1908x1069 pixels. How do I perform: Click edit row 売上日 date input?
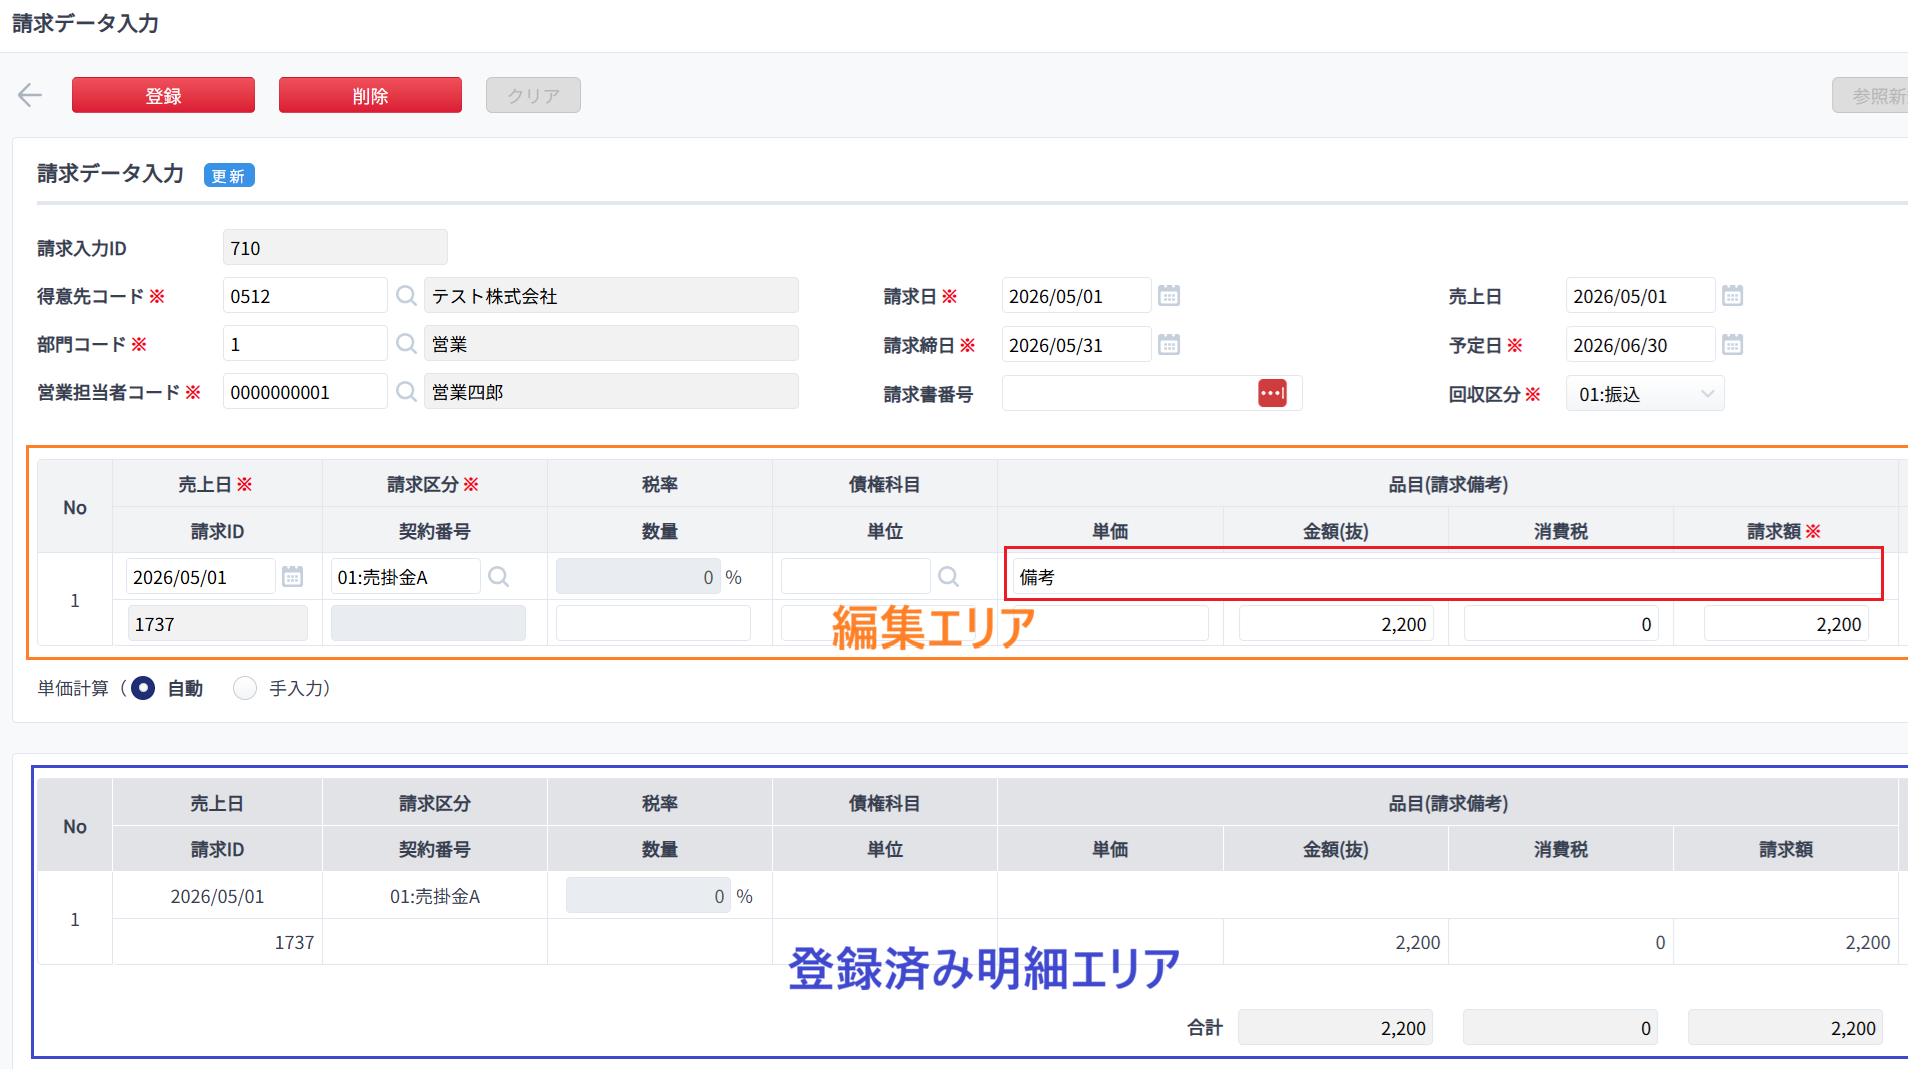[200, 577]
